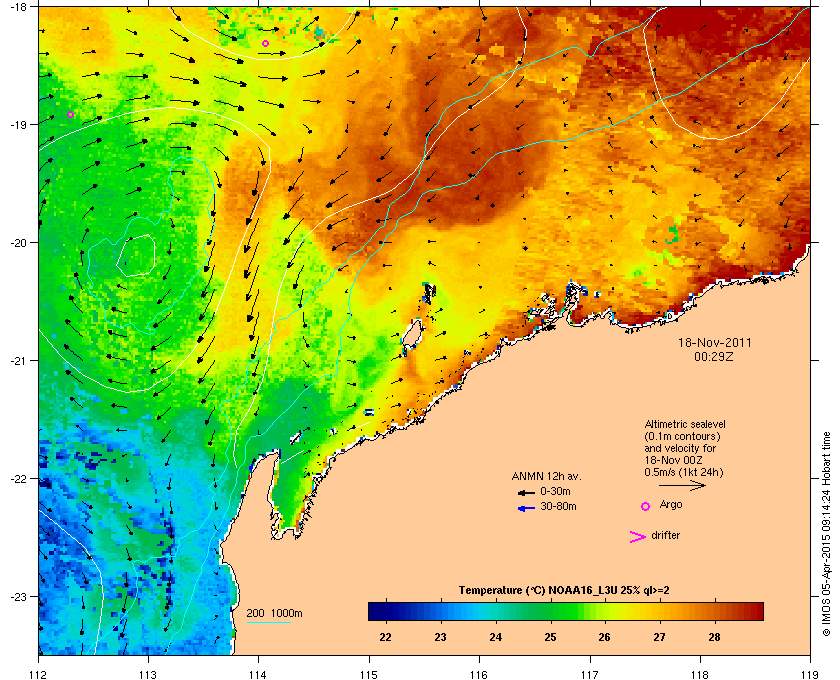Click the longitude axis label '115'
840x680 pixels.
(369, 674)
